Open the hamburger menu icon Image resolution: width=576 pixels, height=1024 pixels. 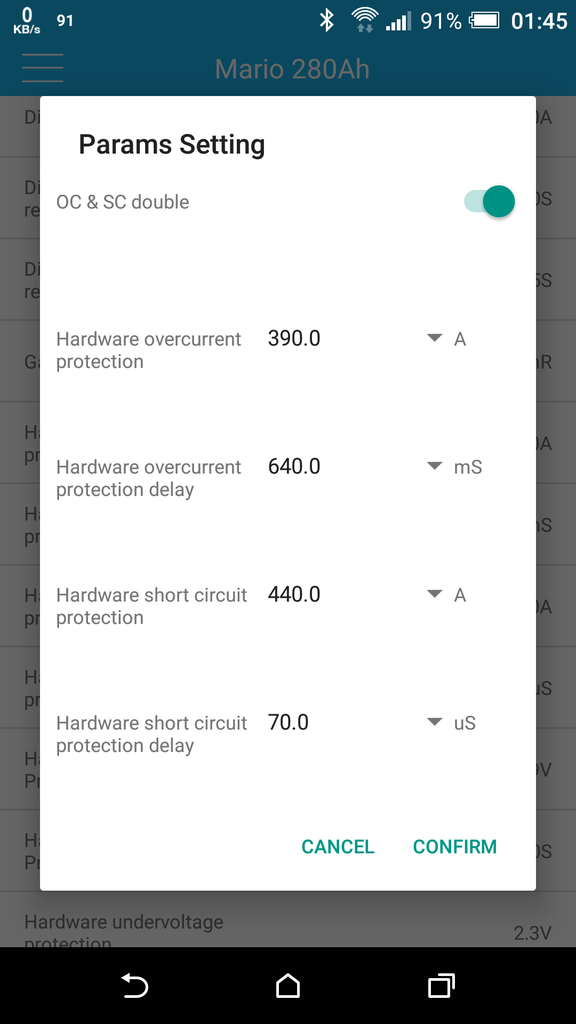click(42, 68)
